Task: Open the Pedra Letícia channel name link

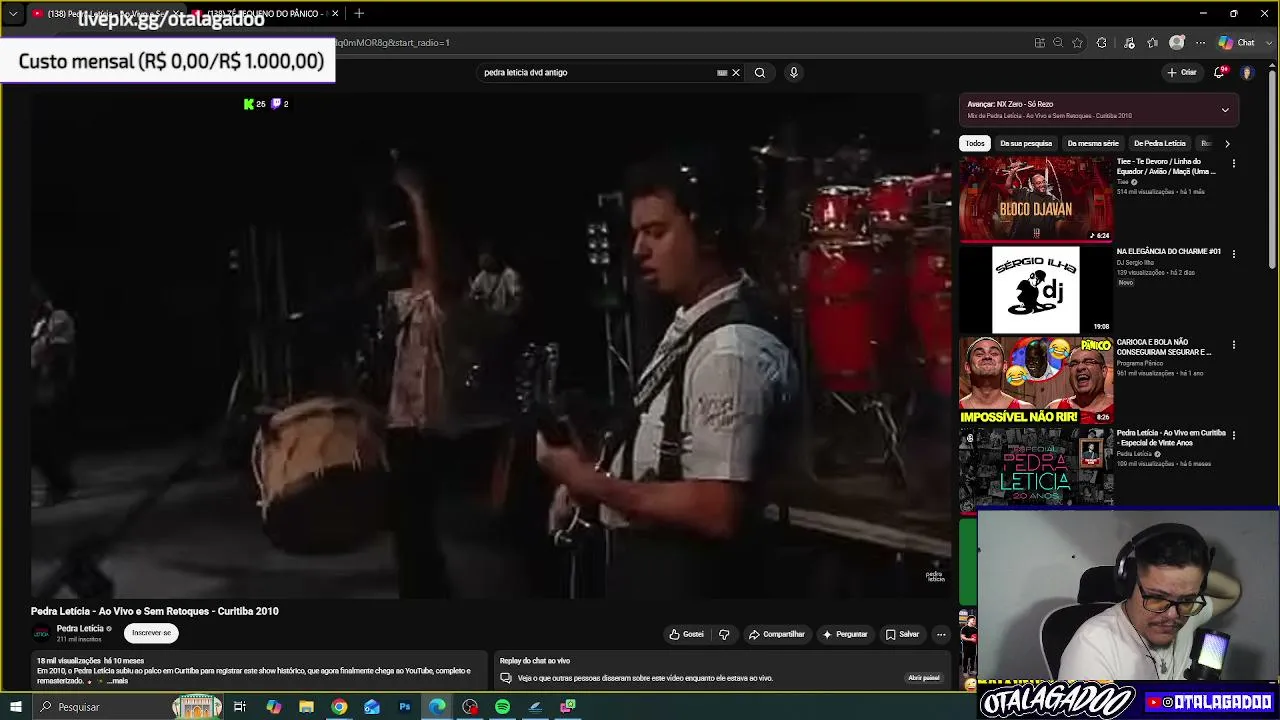Action: [80, 629]
